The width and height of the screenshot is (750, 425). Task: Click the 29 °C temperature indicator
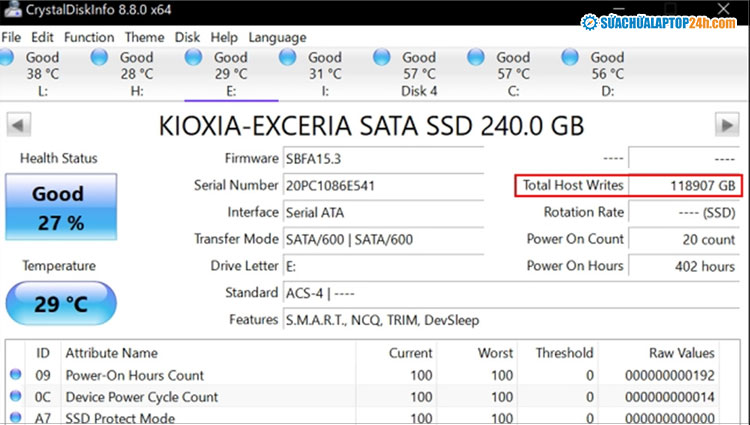(x=61, y=304)
